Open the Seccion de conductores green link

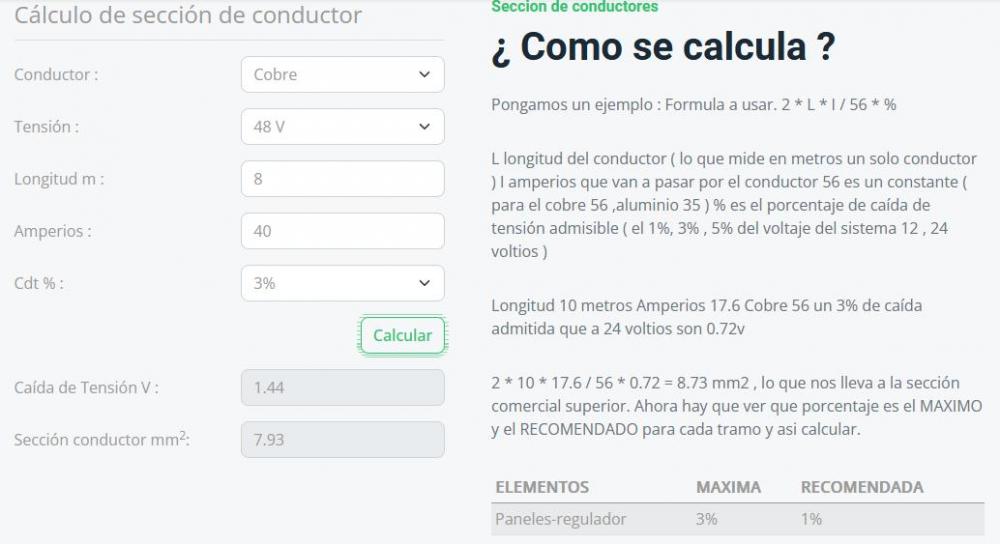[x=575, y=6]
